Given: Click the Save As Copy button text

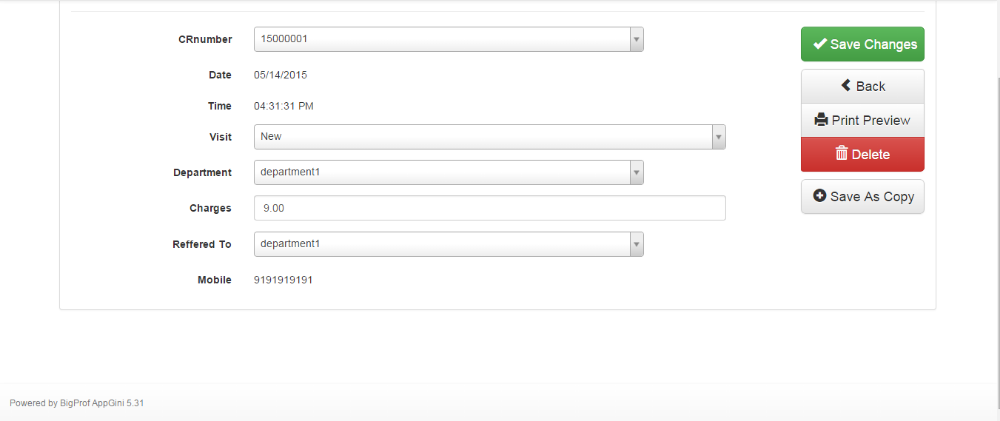Looking at the screenshot, I should coord(872,196).
